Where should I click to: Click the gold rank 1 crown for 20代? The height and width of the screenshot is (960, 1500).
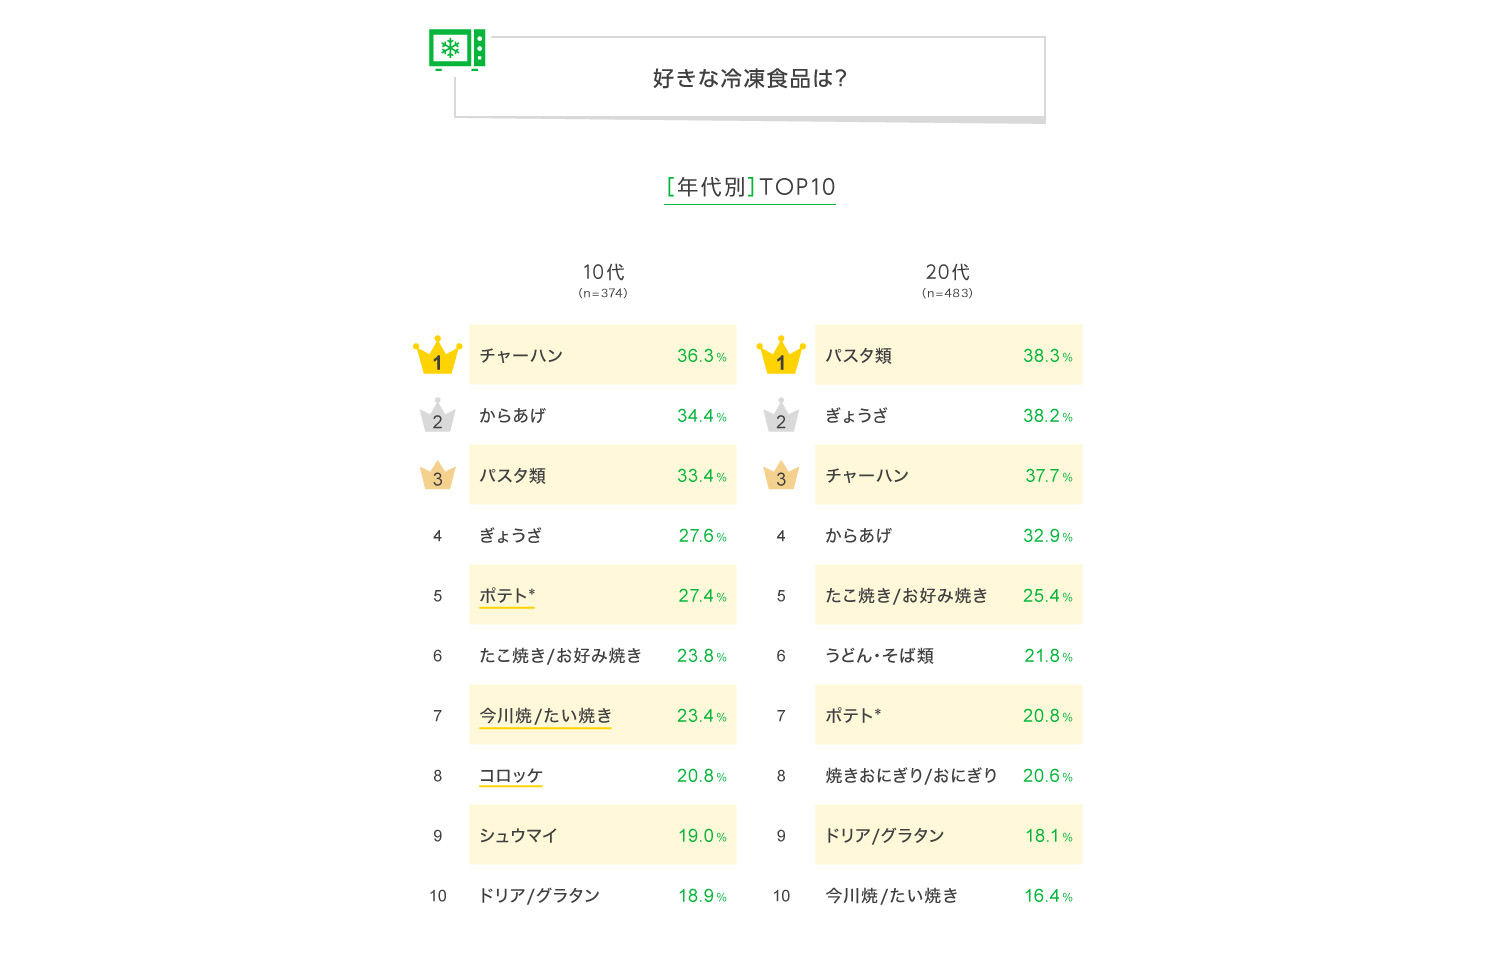(781, 356)
